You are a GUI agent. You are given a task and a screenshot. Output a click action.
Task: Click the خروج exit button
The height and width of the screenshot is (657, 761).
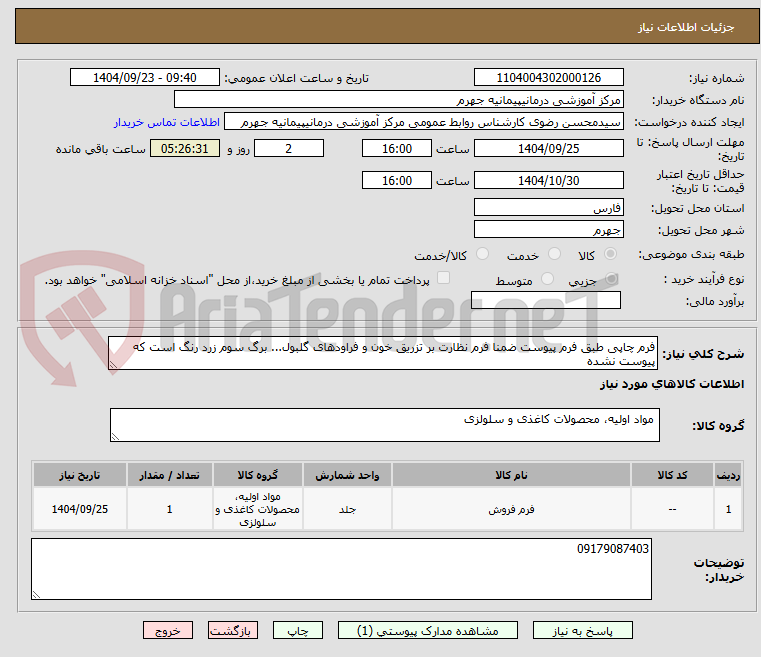pos(168,630)
